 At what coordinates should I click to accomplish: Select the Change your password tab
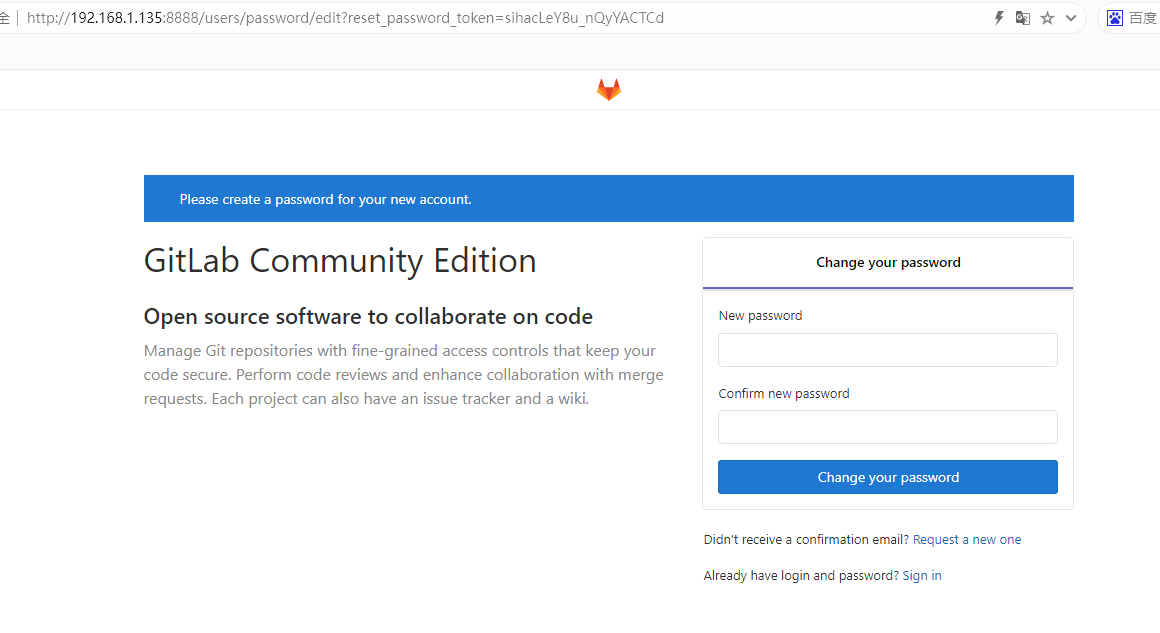coord(888,263)
